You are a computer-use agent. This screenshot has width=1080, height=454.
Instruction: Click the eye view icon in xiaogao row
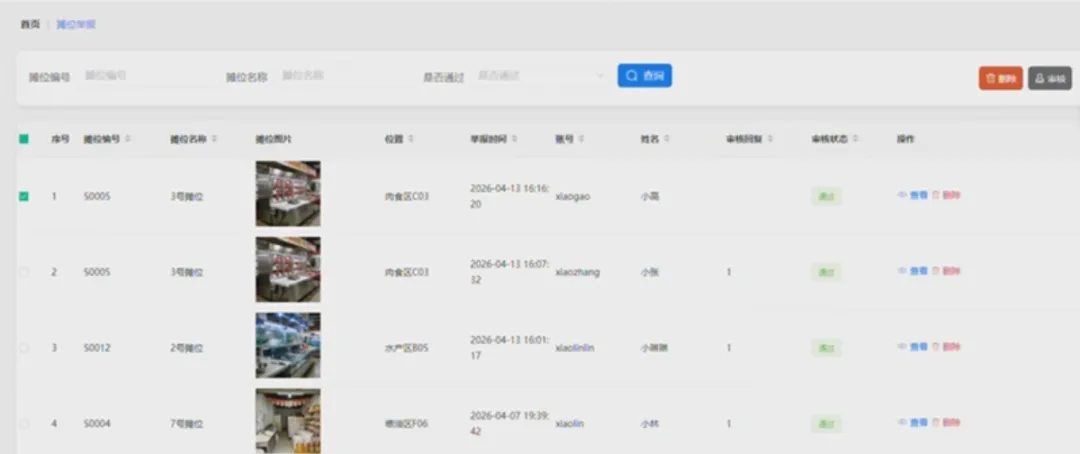[x=902, y=195]
